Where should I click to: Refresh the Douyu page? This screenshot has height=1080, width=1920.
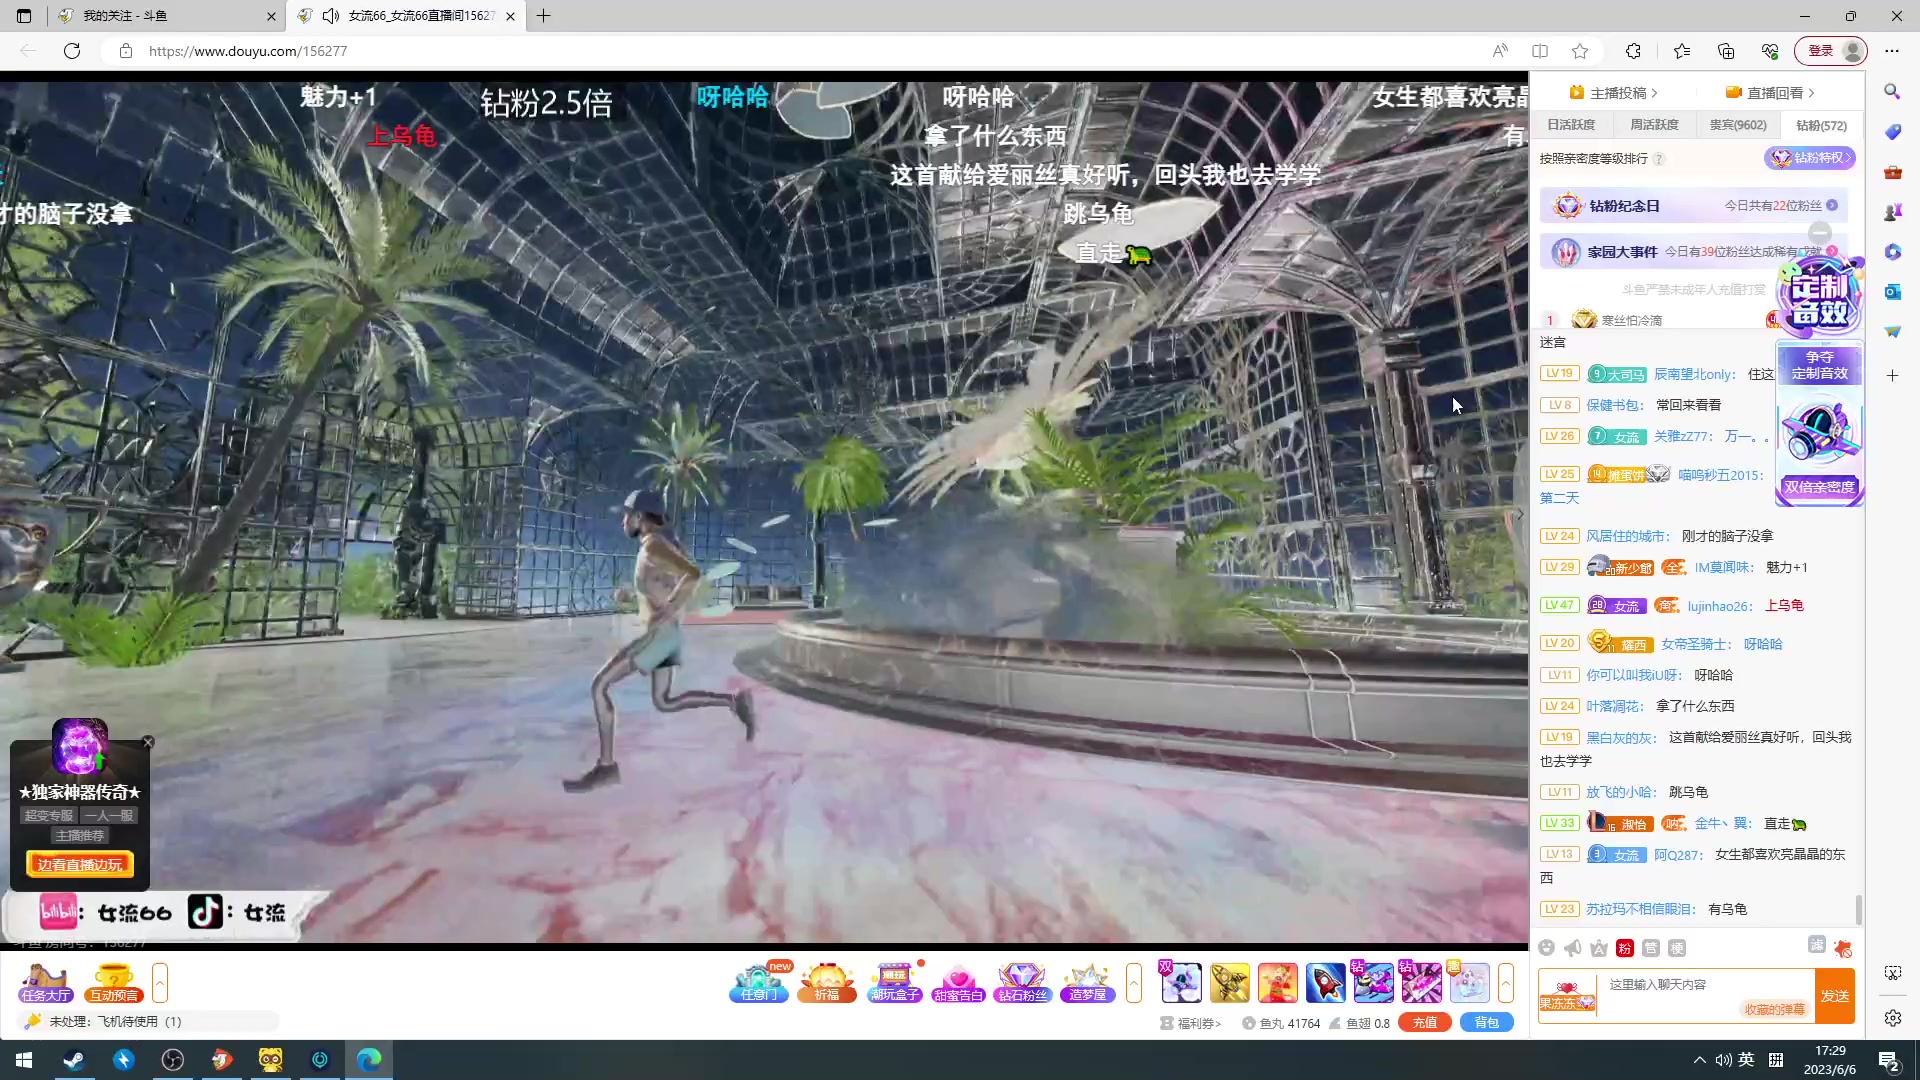[x=72, y=51]
